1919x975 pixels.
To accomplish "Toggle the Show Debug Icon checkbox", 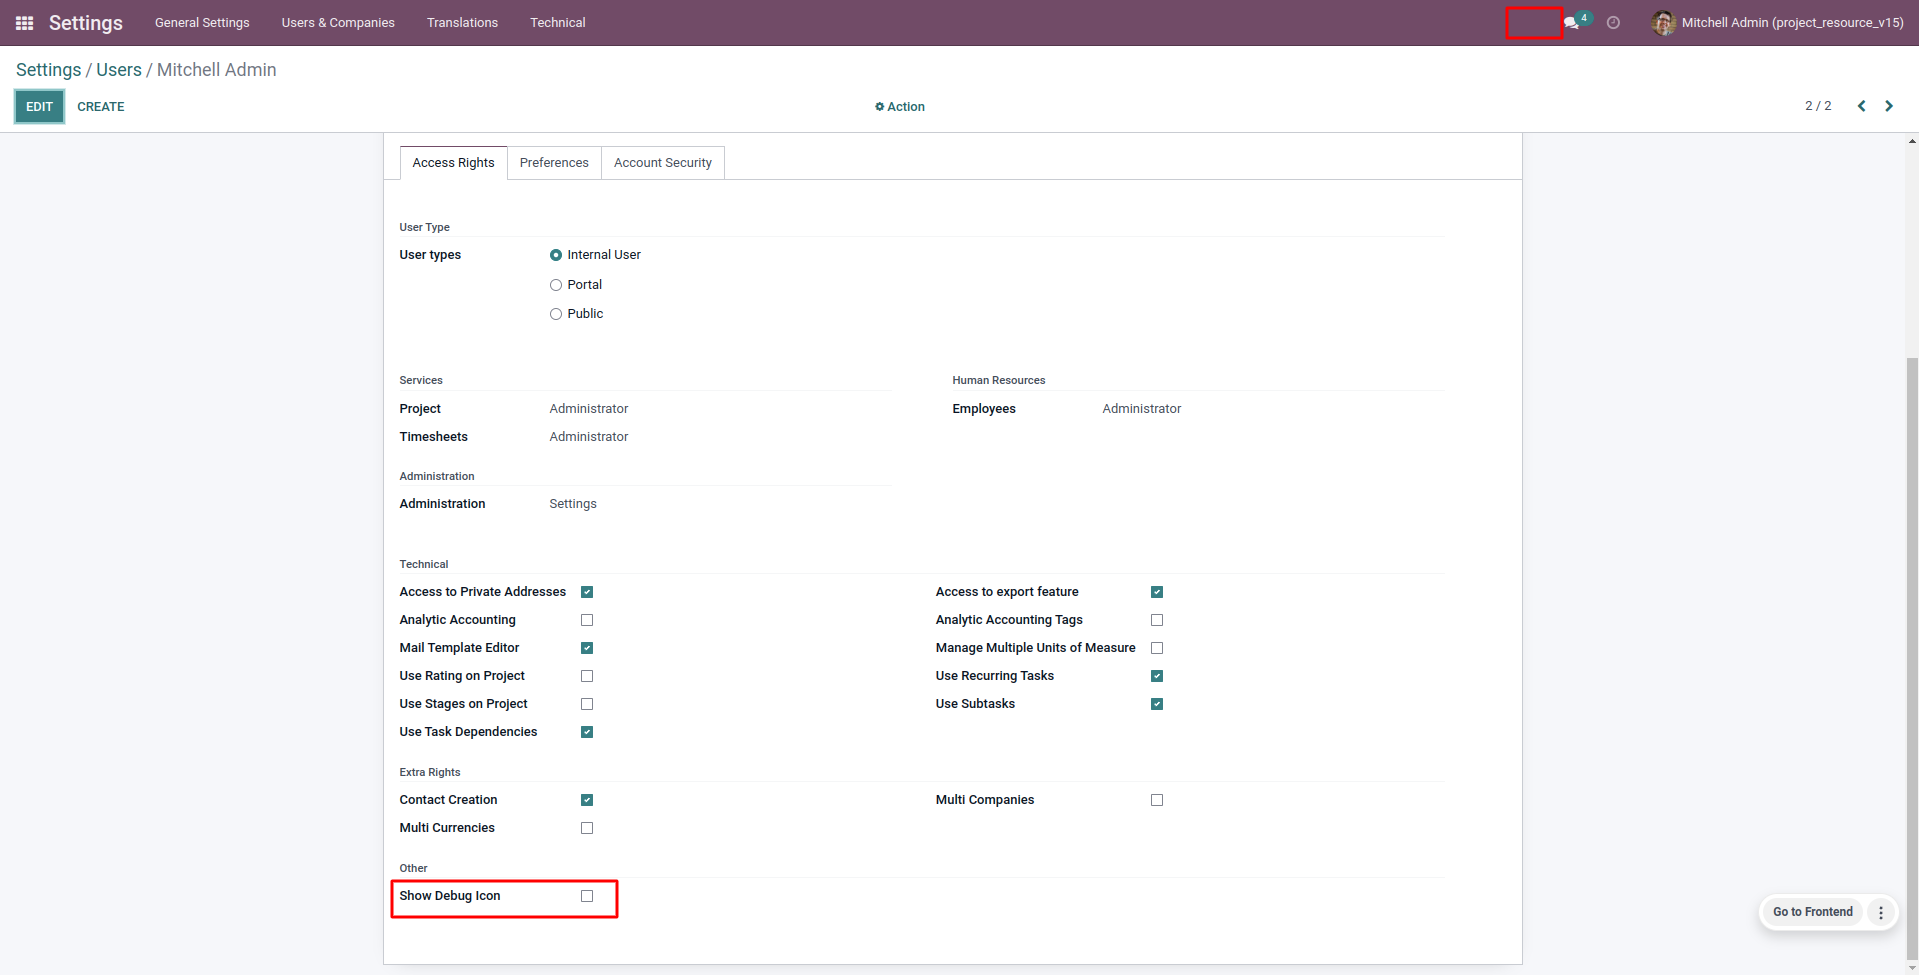I will click(x=587, y=896).
